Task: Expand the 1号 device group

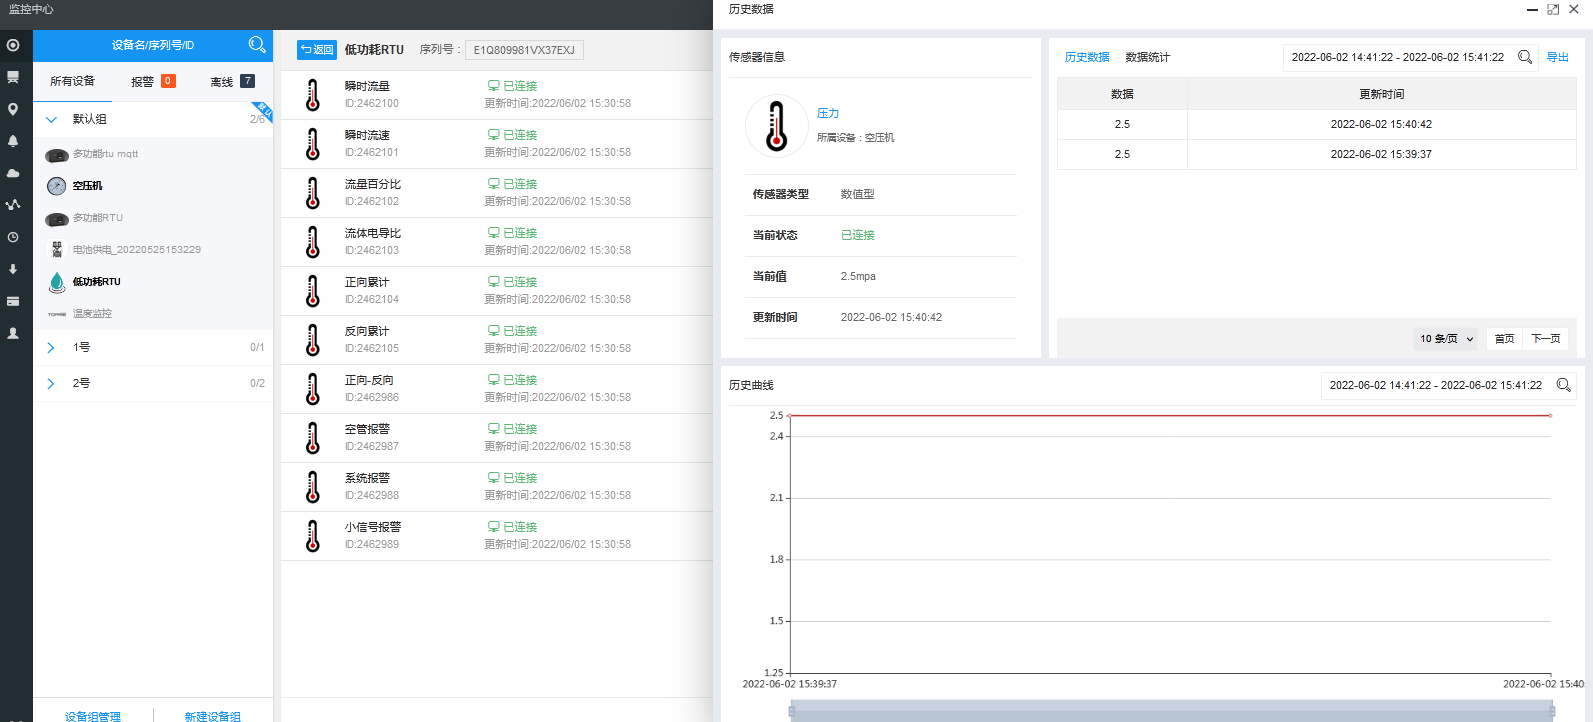Action: pyautogui.click(x=51, y=347)
